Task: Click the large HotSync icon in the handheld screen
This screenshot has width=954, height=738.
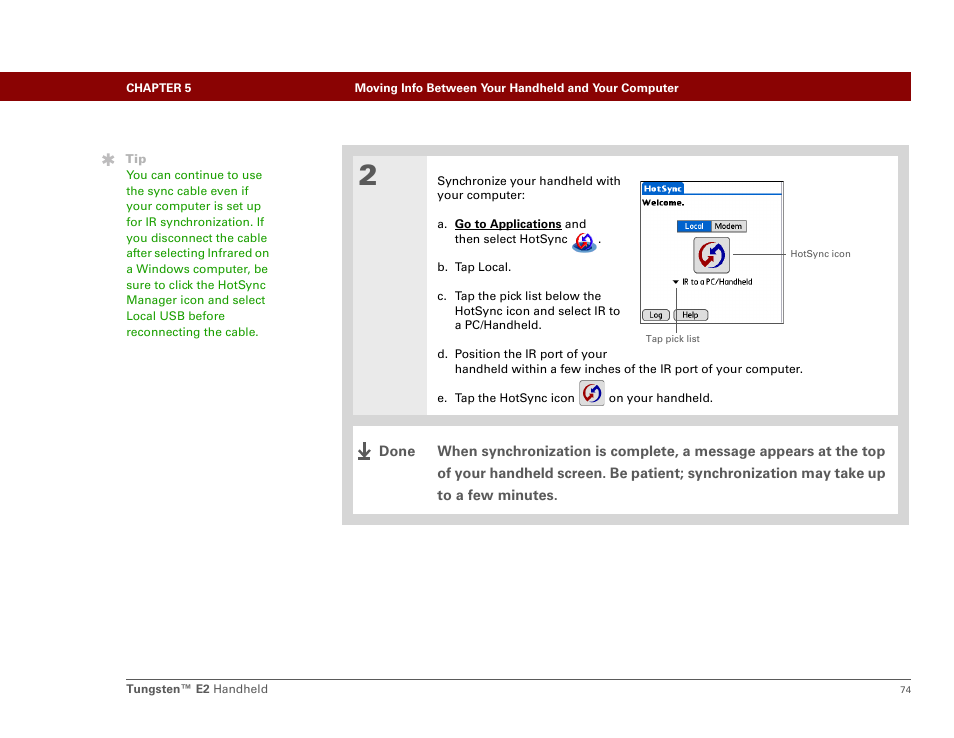Action: coord(711,255)
